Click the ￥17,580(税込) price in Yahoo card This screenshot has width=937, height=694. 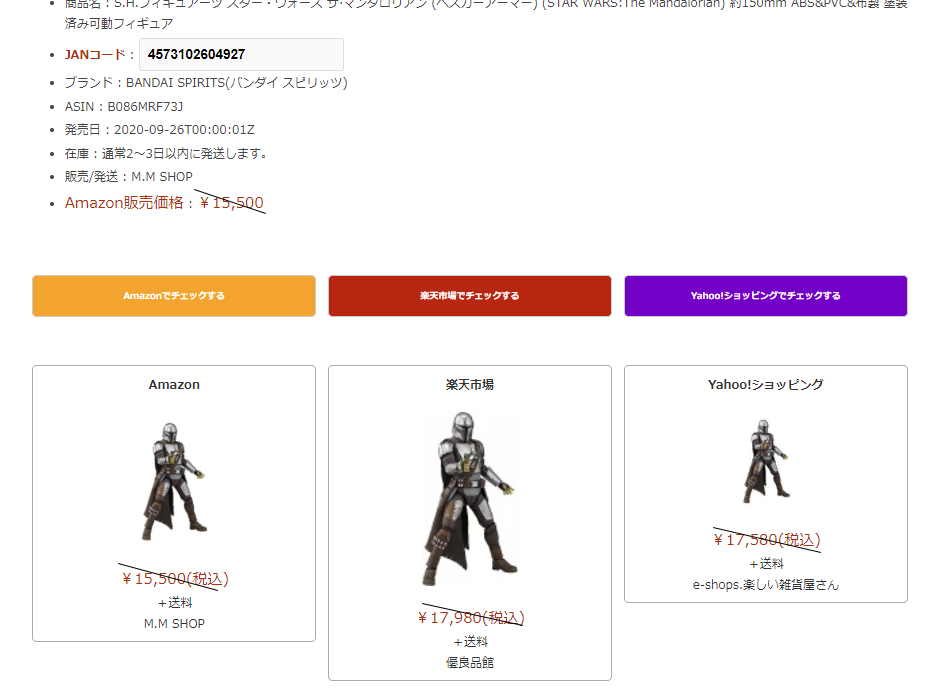tap(767, 540)
